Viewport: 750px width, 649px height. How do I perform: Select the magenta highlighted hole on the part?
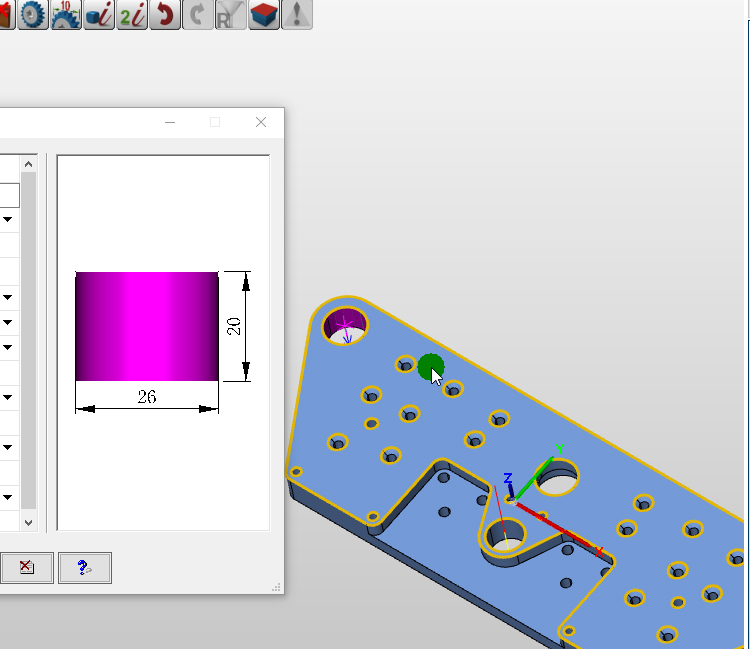(345, 326)
